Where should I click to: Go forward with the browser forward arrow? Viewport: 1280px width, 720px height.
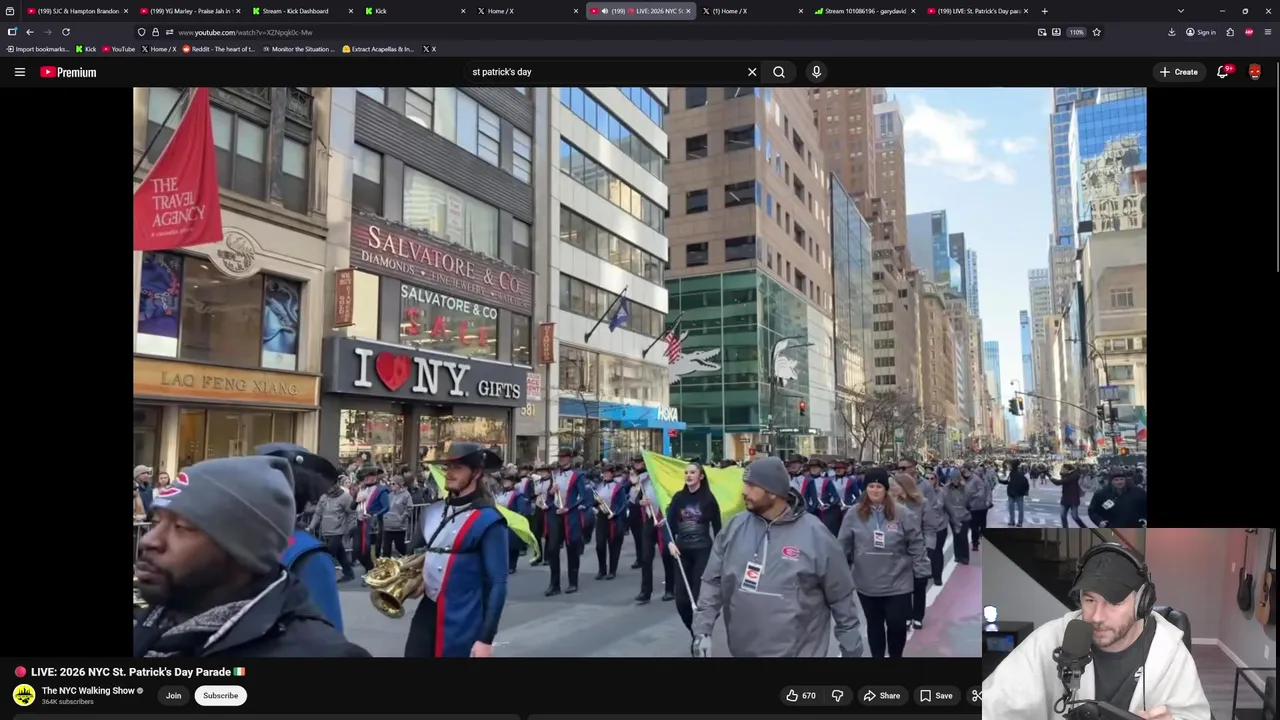(x=47, y=32)
